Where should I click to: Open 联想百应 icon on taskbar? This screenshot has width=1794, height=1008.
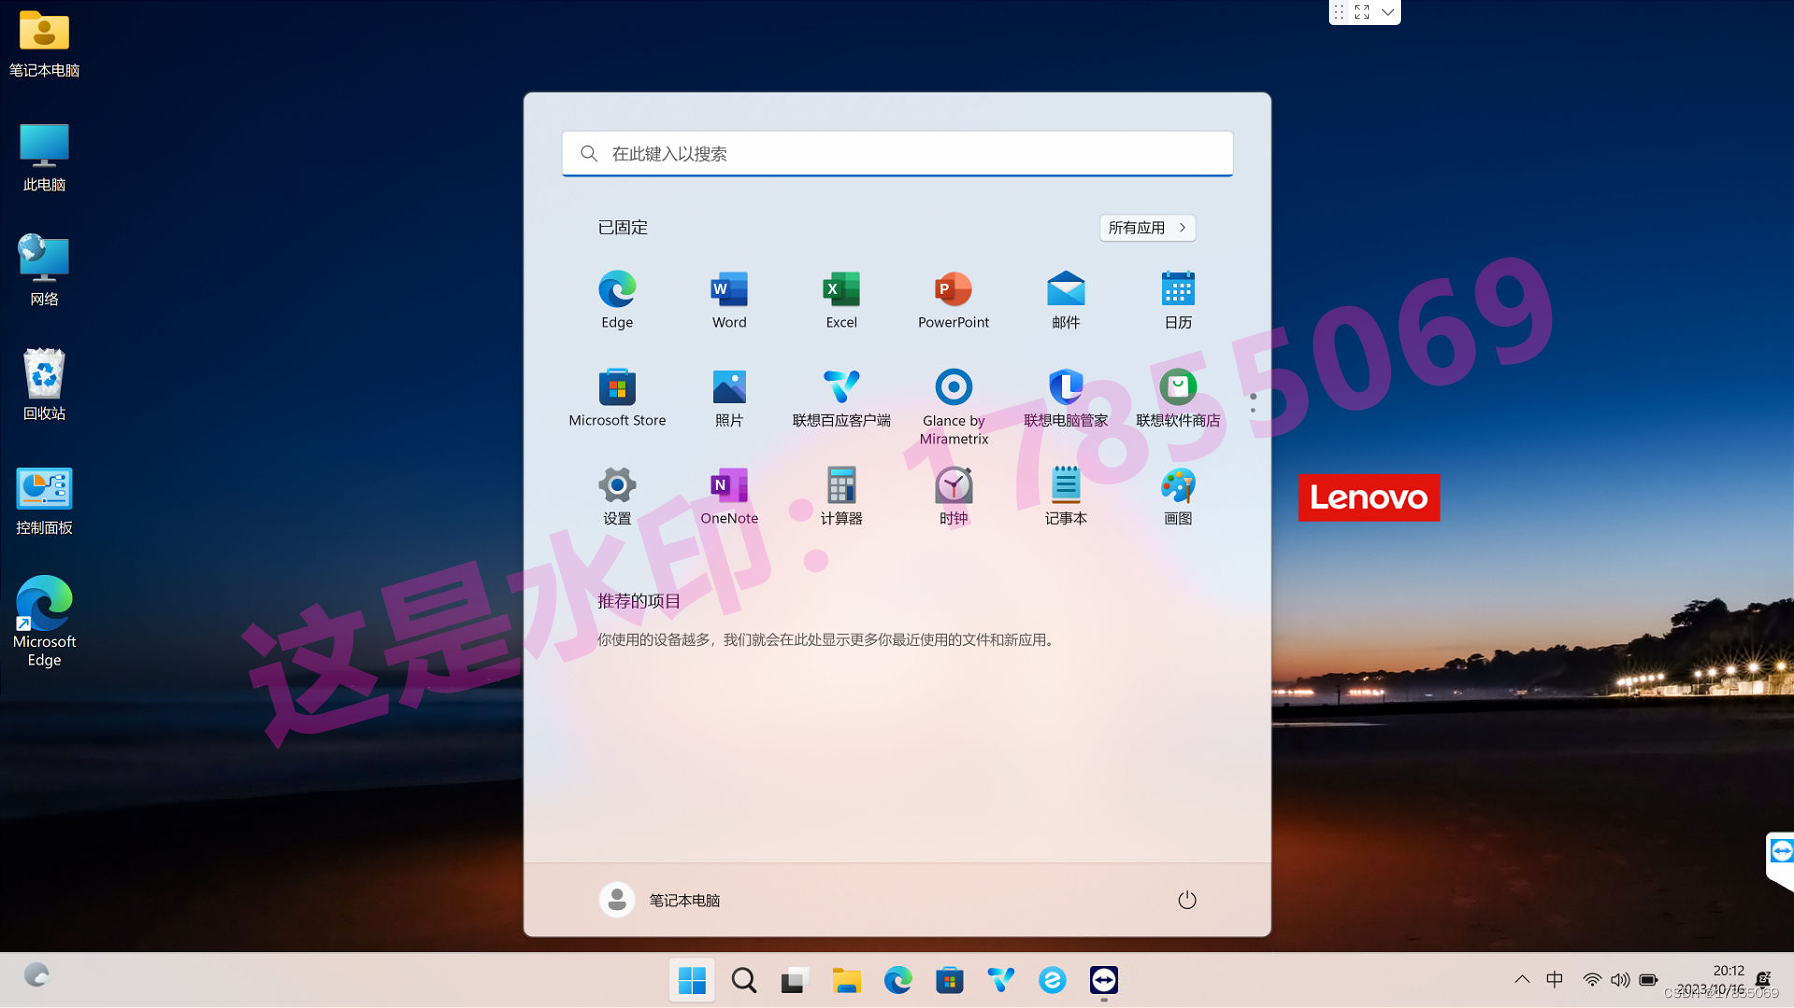(x=1001, y=980)
